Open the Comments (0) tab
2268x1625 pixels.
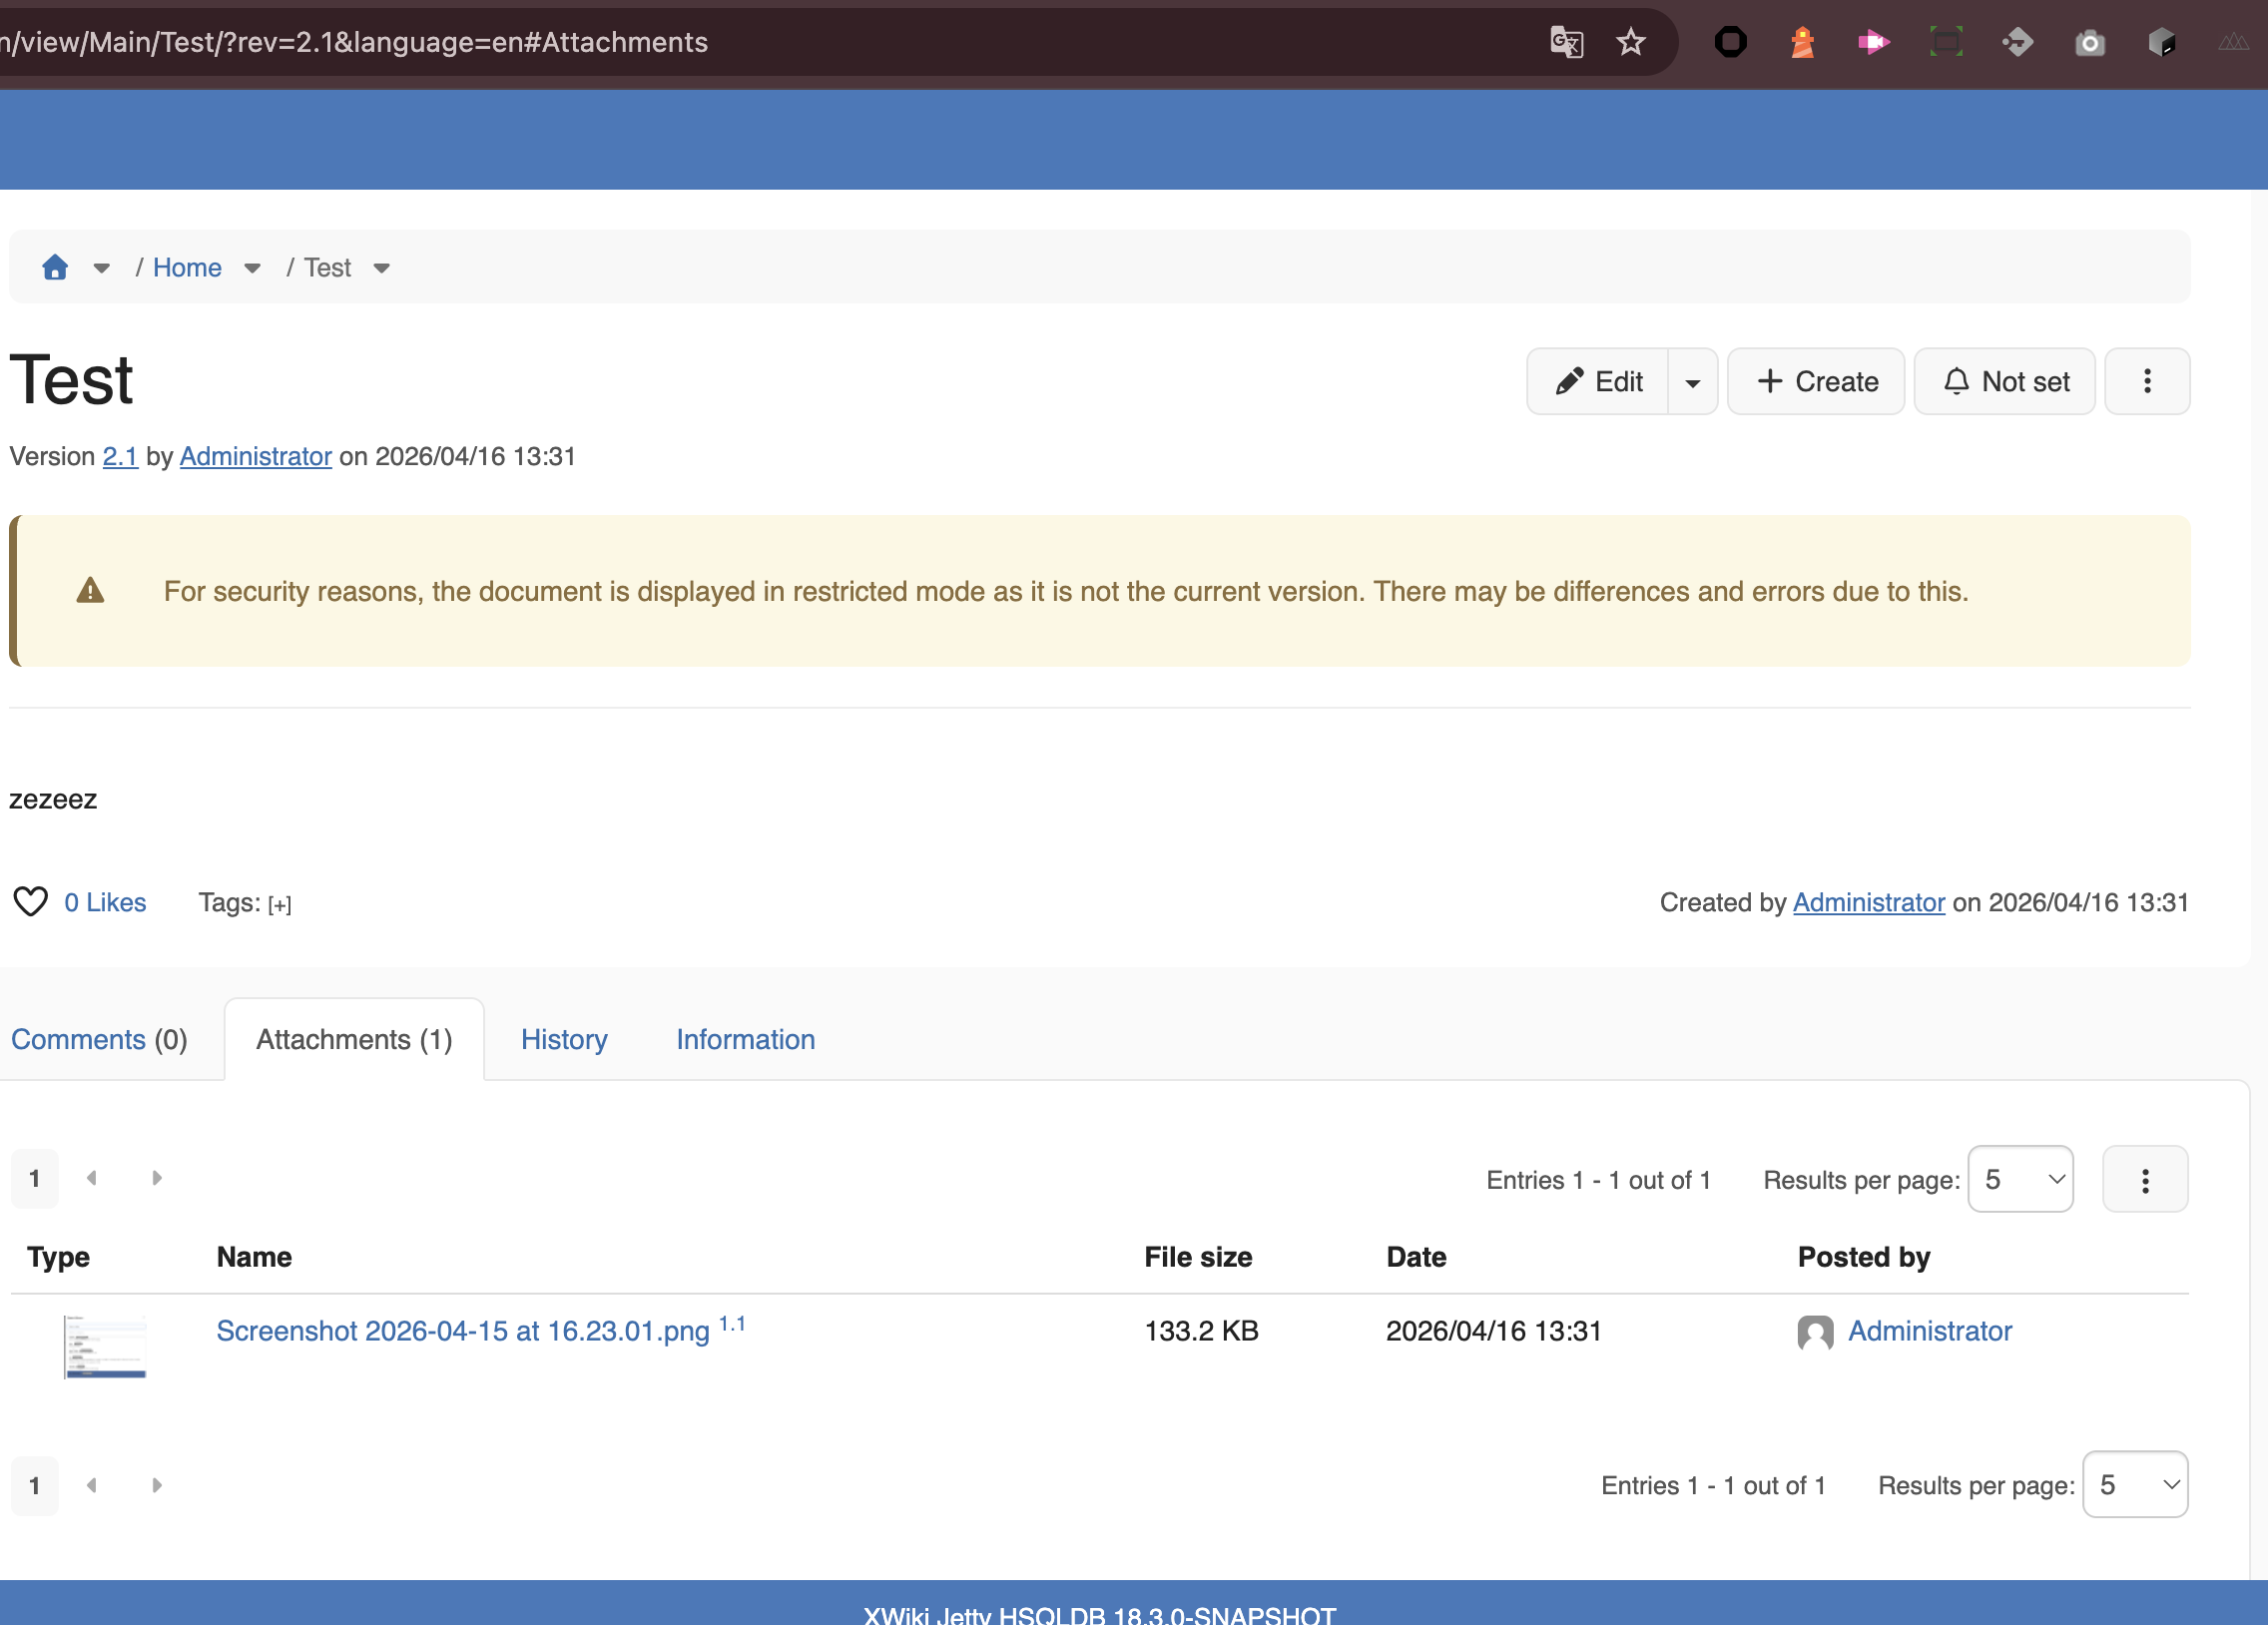[x=99, y=1040]
